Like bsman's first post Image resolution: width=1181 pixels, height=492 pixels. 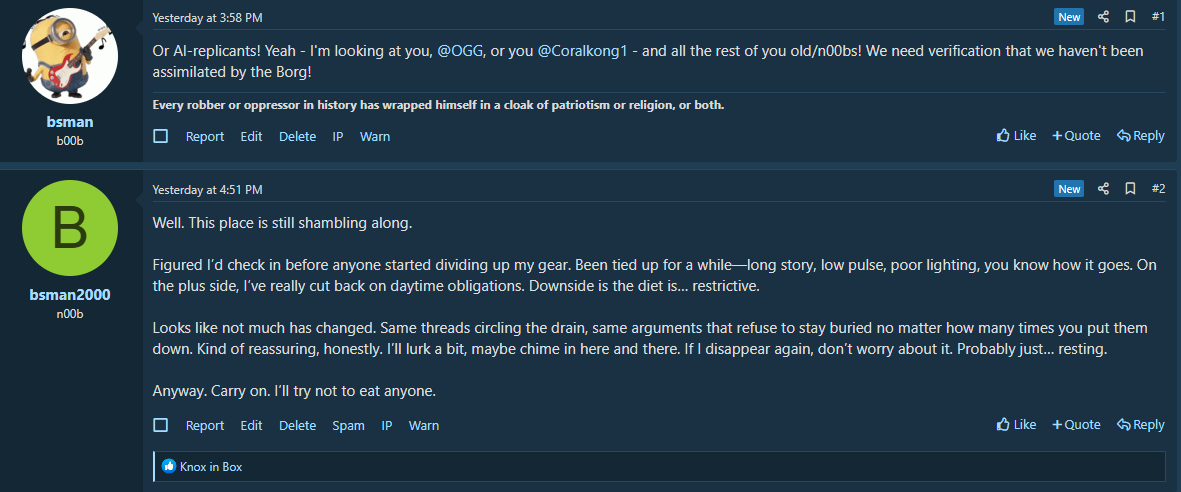pyautogui.click(x=1016, y=136)
